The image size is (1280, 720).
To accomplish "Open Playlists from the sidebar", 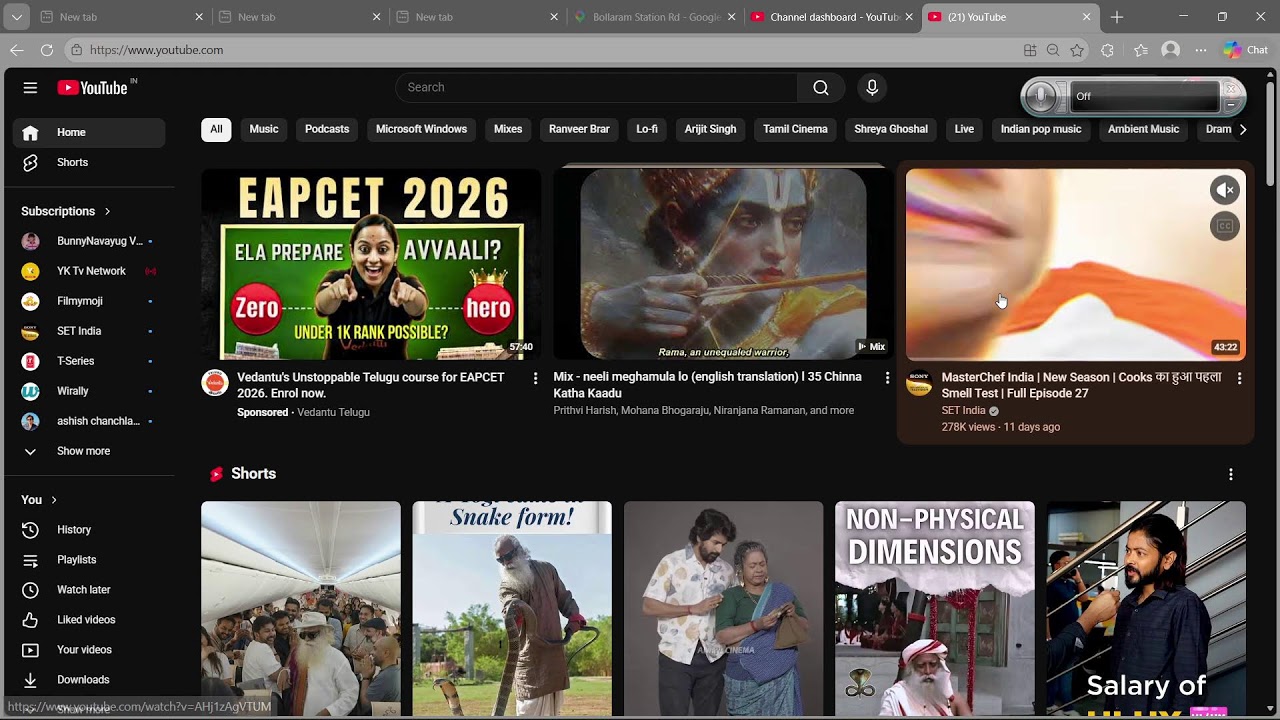I will [89, 560].
